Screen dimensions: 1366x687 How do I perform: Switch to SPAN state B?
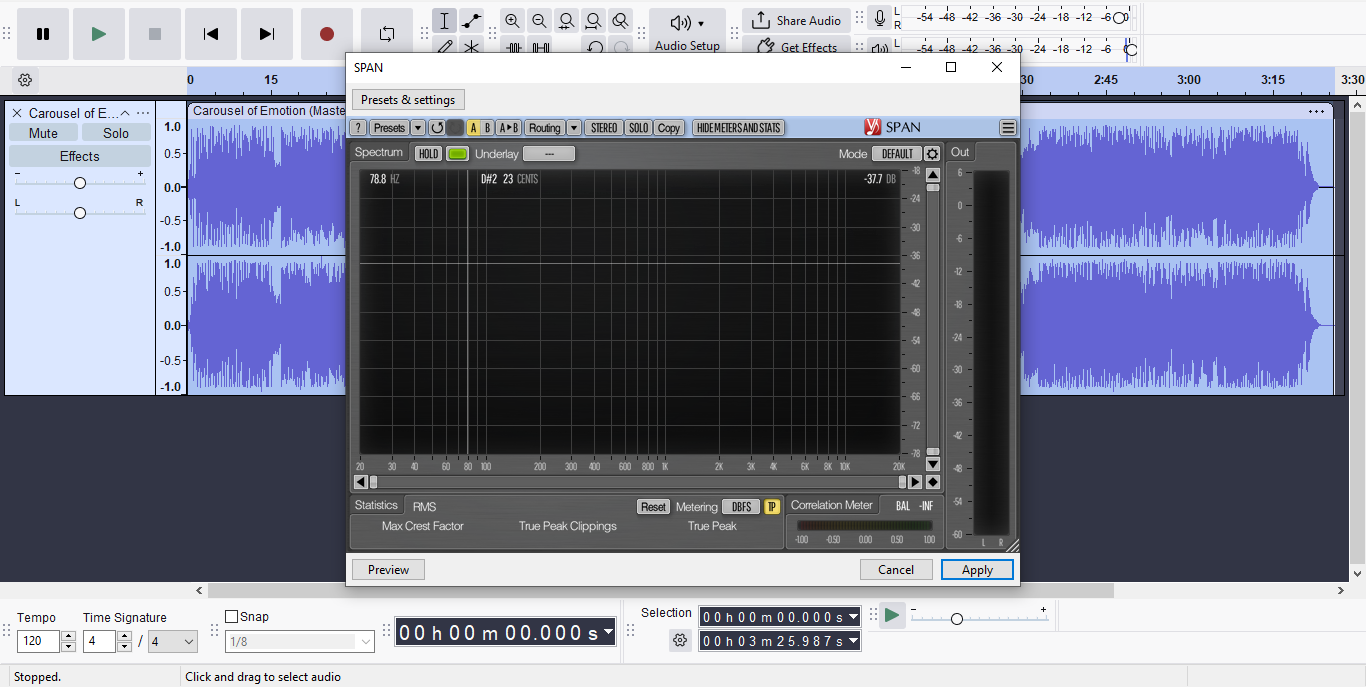pos(487,128)
